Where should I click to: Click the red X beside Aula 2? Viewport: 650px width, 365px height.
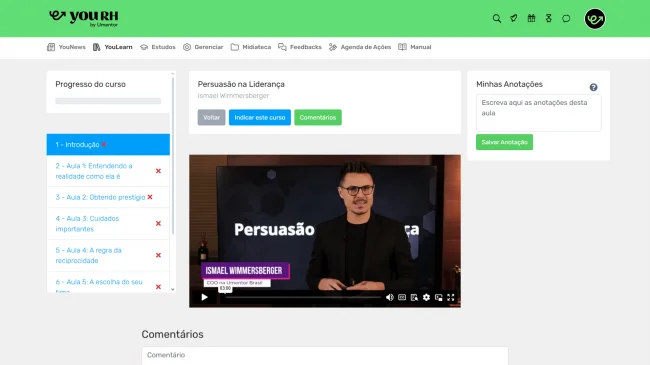[x=150, y=197]
